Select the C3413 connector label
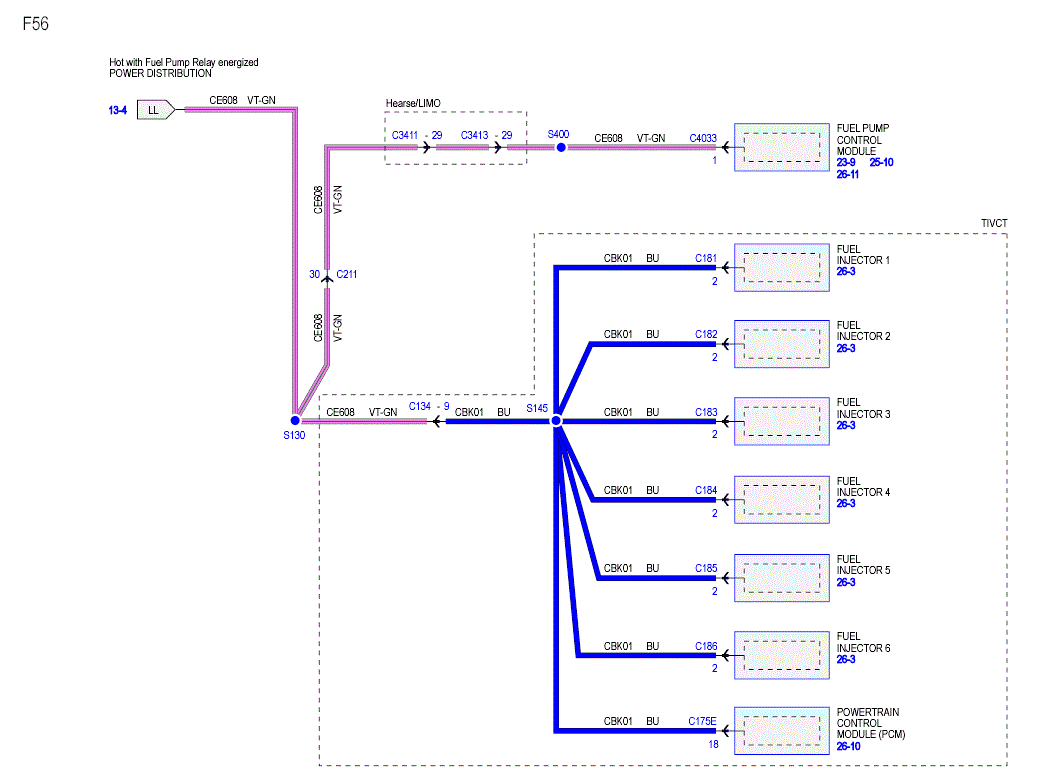This screenshot has height=781, width=1058. (474, 135)
